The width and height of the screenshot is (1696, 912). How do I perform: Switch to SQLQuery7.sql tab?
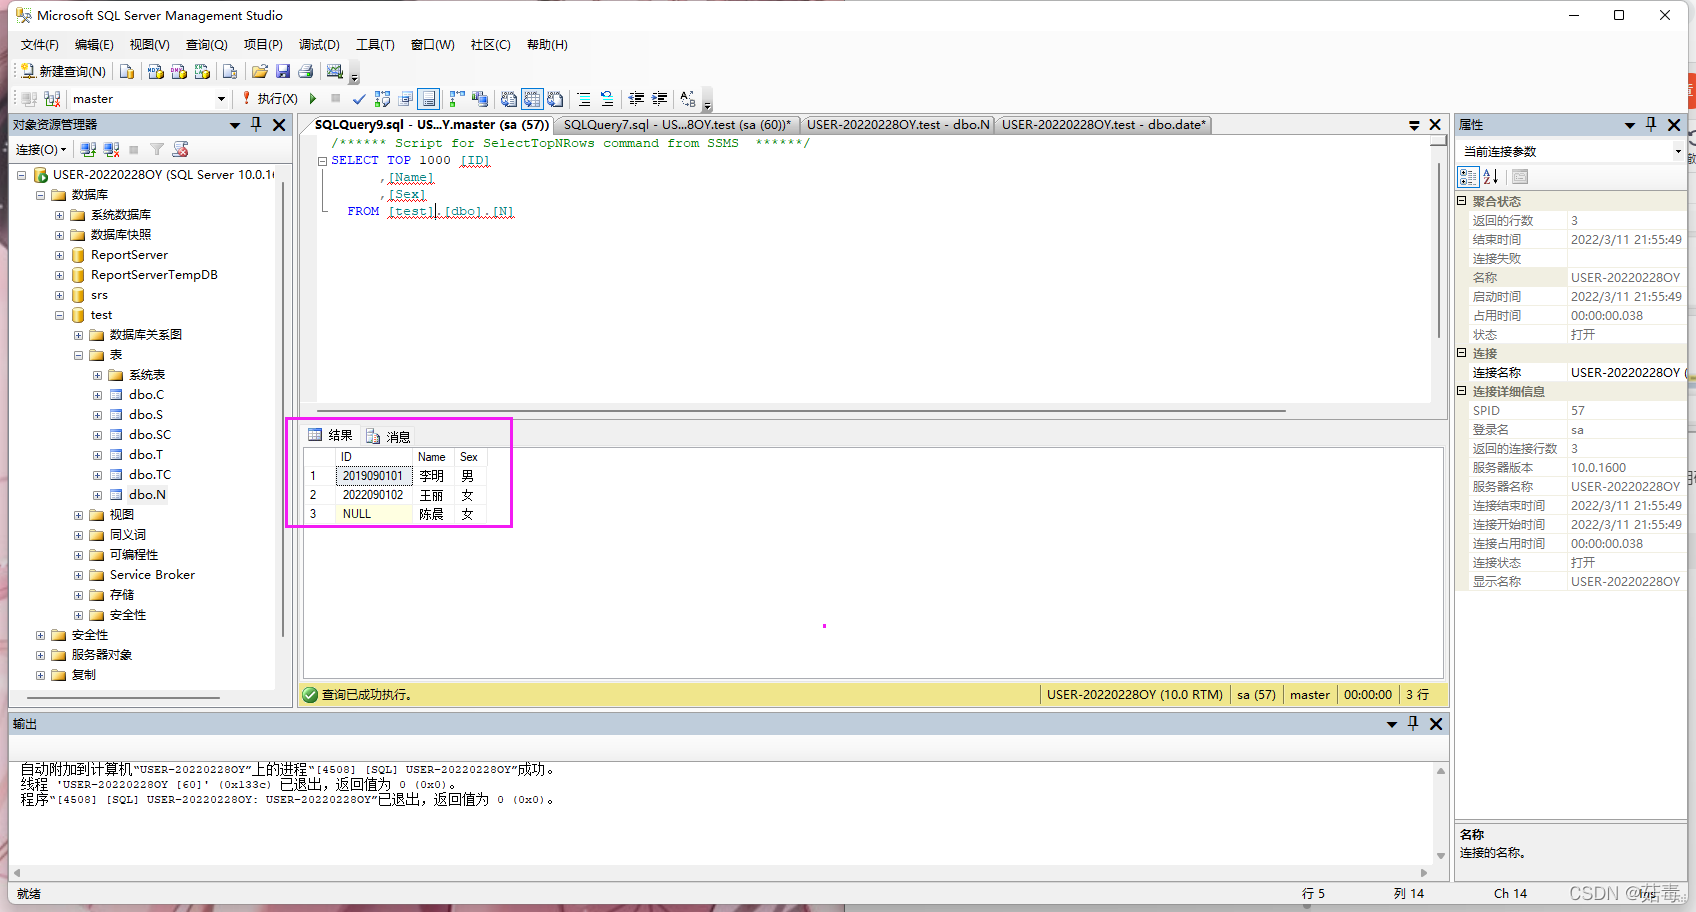coord(677,125)
